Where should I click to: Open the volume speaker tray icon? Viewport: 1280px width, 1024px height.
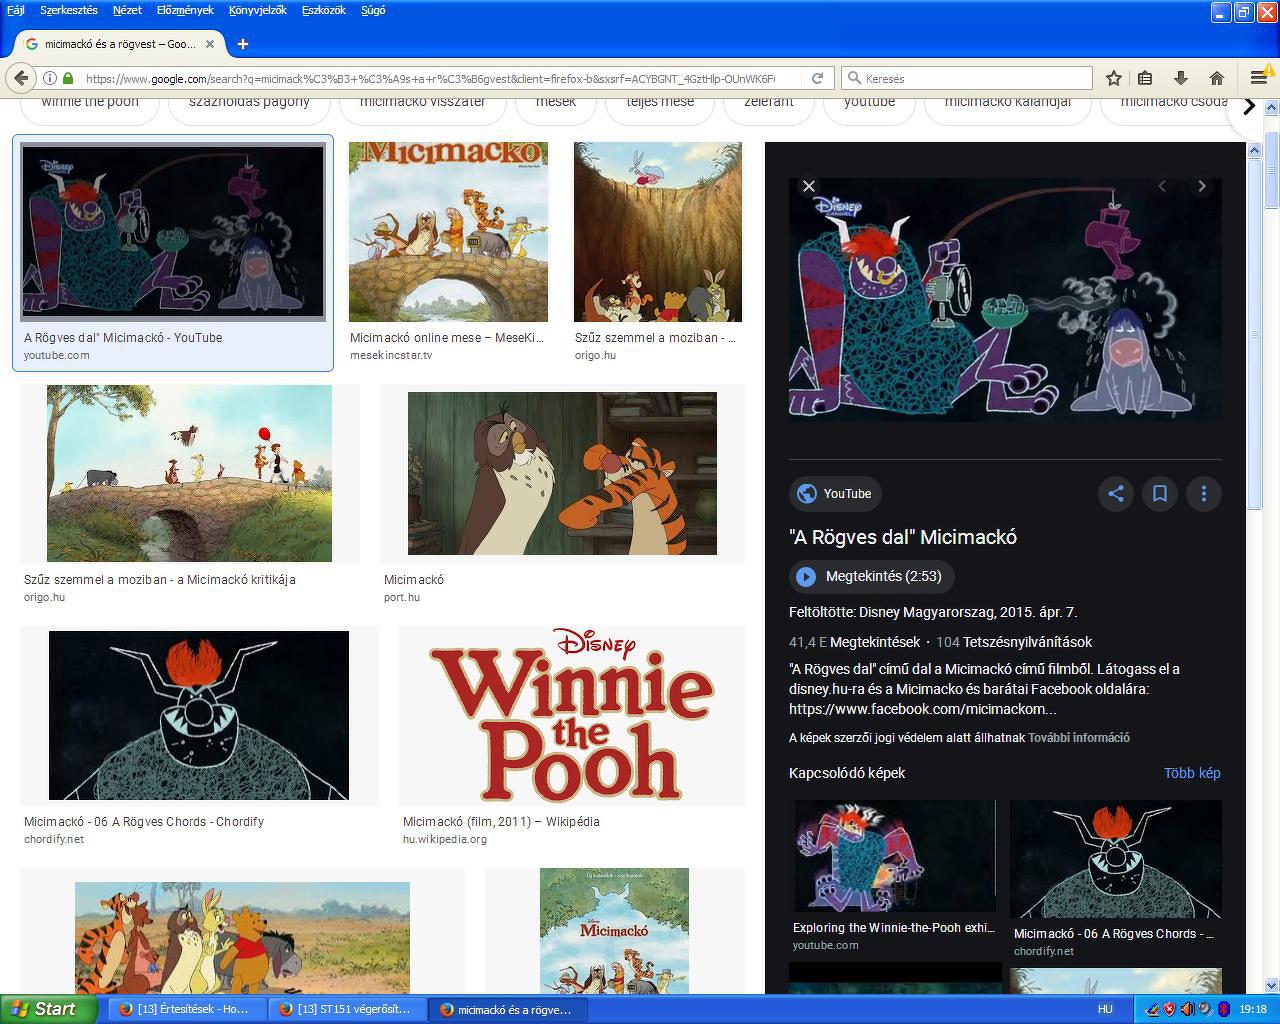[1187, 1009]
